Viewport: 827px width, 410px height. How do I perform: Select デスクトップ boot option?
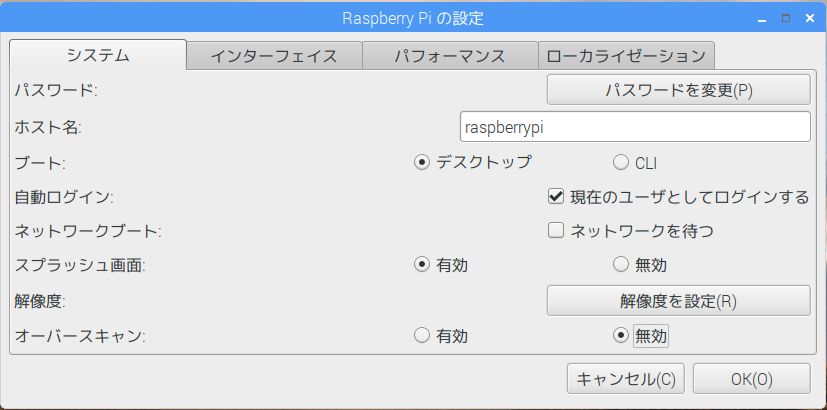[473, 163]
